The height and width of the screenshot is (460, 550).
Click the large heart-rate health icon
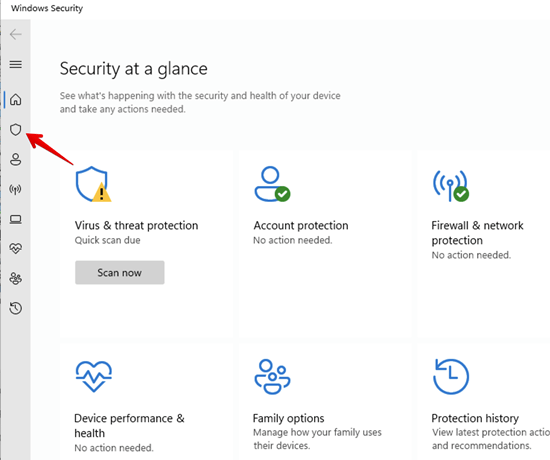pyautogui.click(x=94, y=376)
